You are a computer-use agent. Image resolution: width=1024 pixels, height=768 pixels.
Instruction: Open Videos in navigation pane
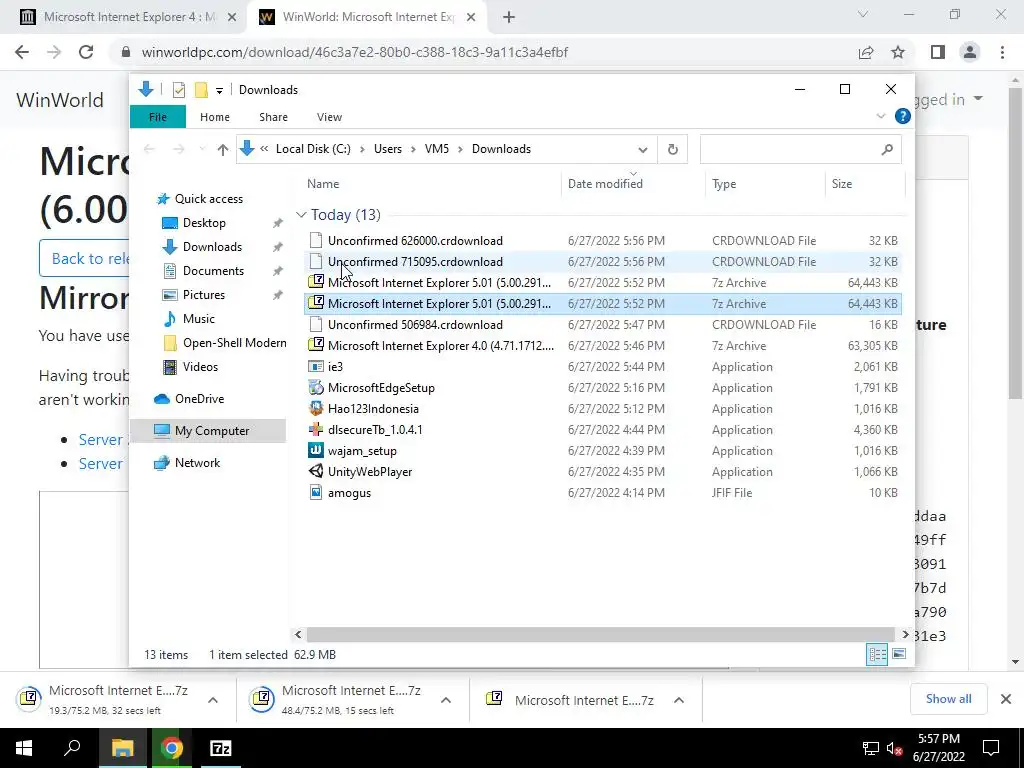click(x=200, y=367)
